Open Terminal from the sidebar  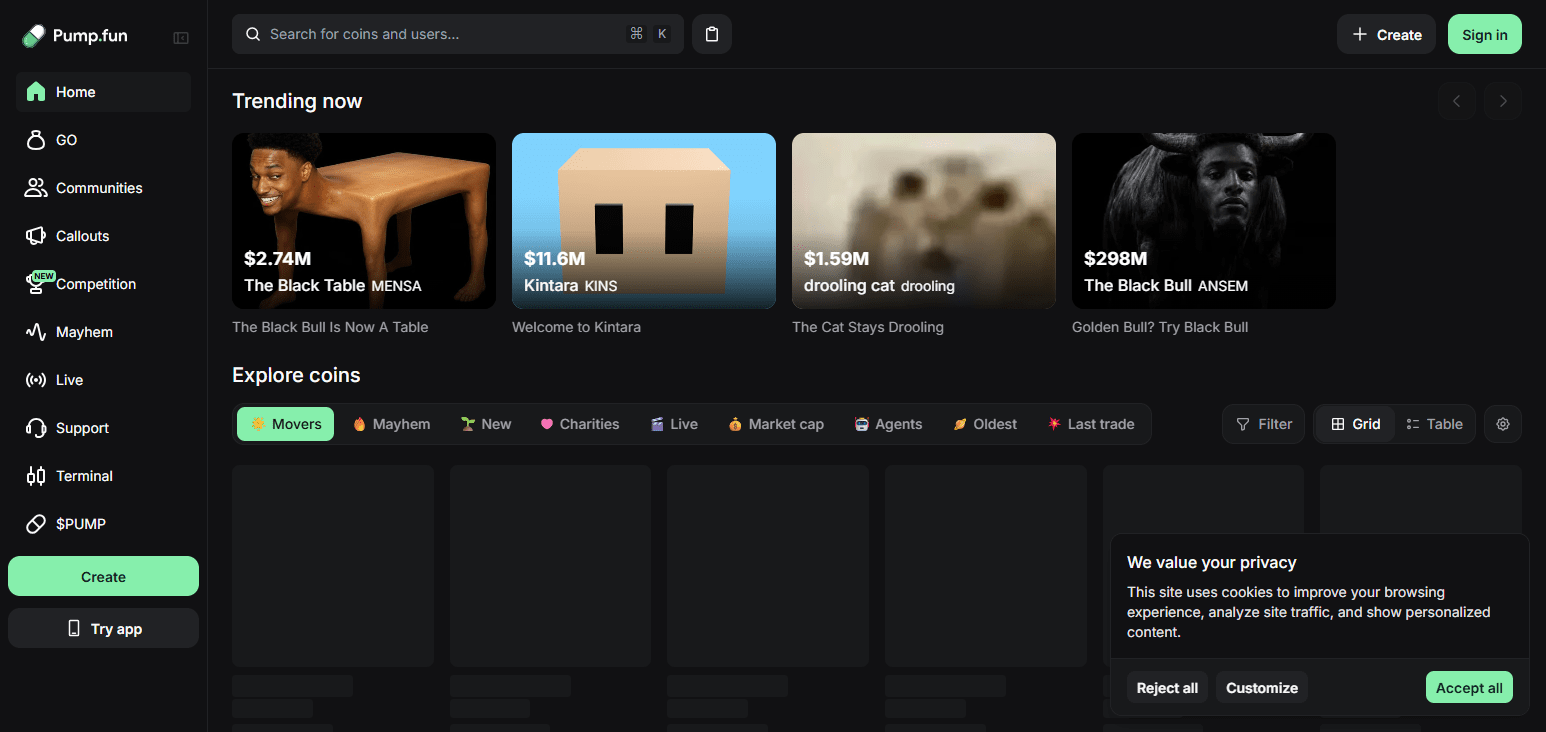click(103, 476)
